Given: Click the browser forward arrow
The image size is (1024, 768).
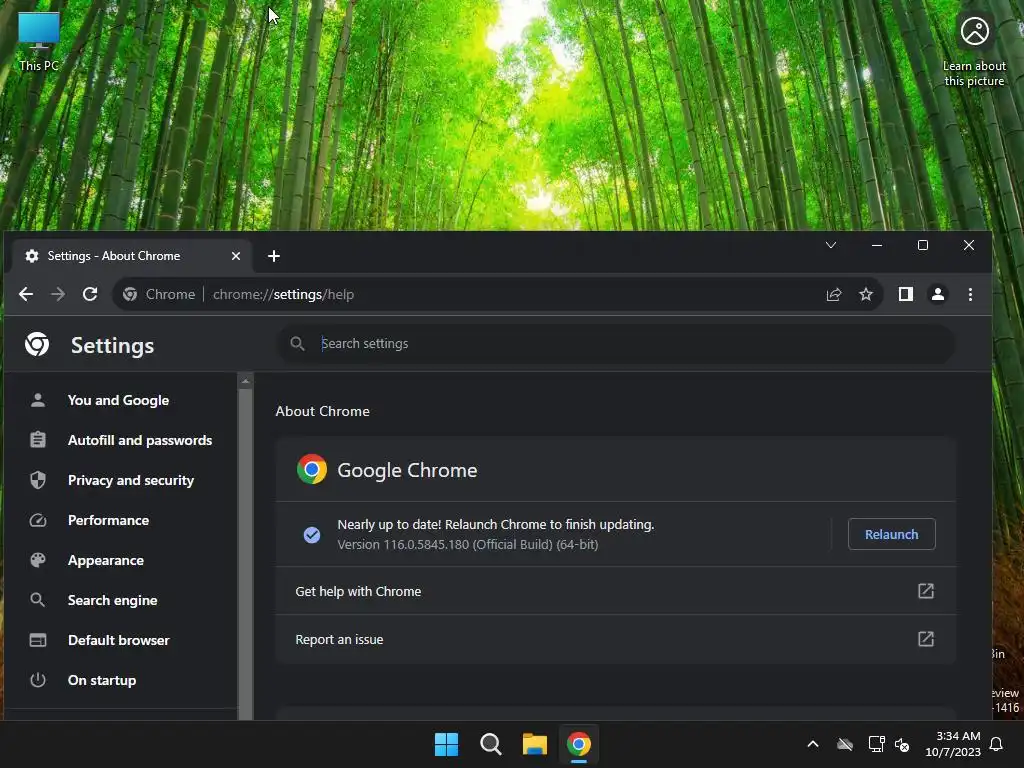Looking at the screenshot, I should (x=58, y=295).
